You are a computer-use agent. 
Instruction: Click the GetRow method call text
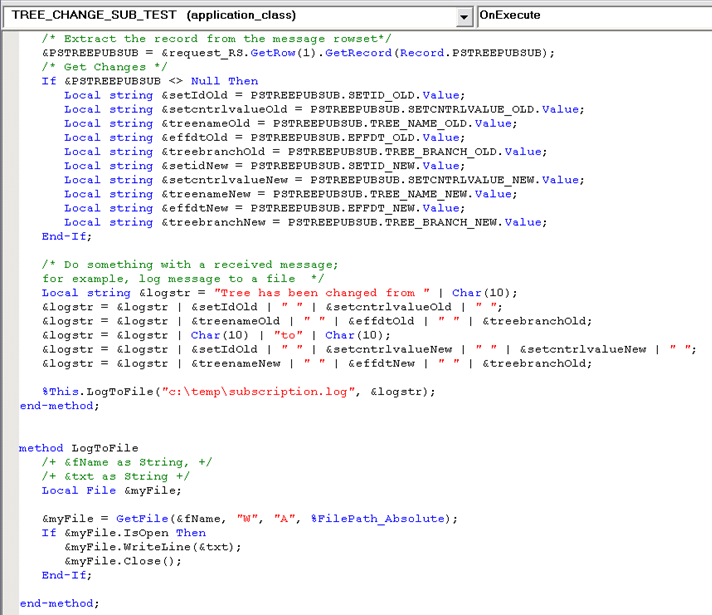coord(273,53)
